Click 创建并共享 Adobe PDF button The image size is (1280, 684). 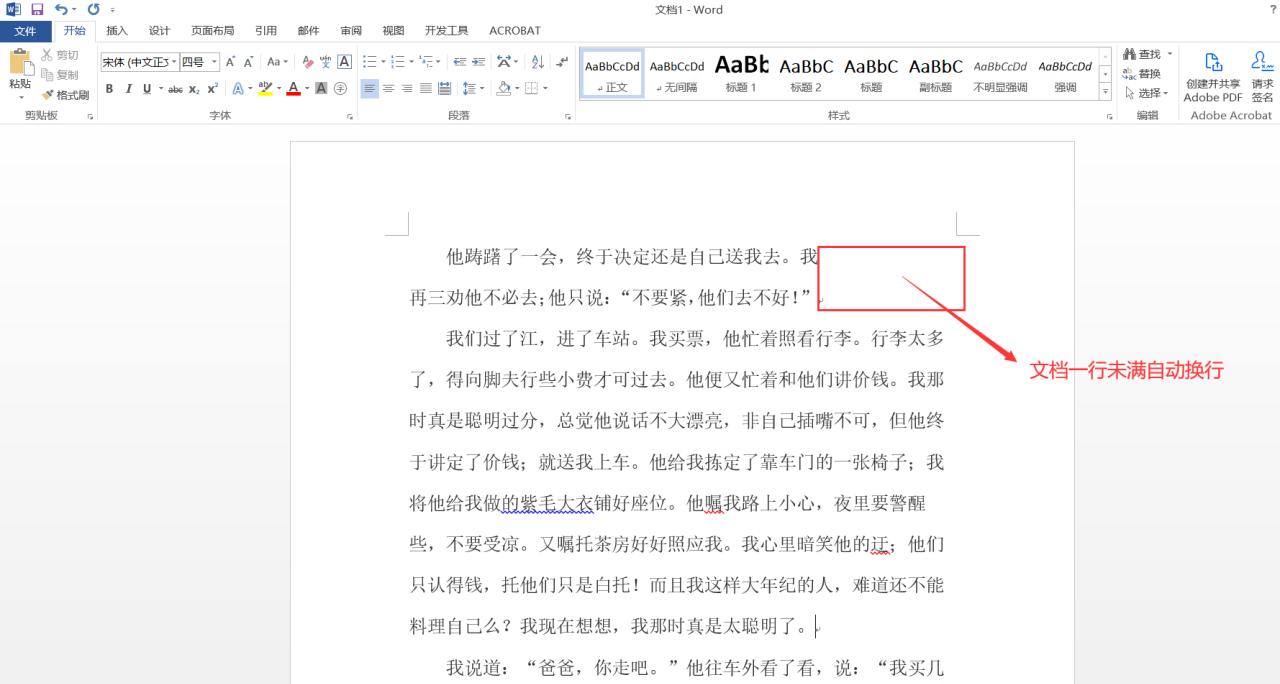(1213, 77)
